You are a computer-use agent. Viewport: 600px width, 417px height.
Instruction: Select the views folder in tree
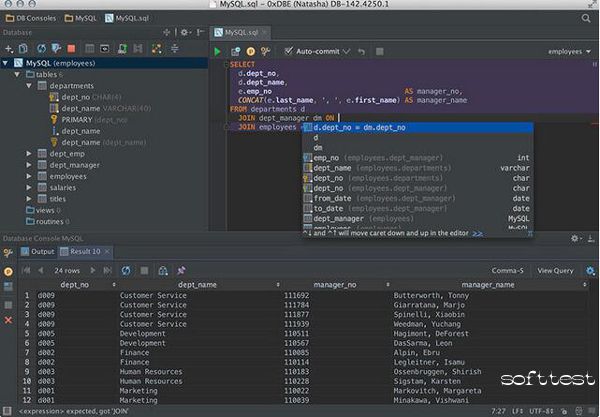(x=44, y=210)
